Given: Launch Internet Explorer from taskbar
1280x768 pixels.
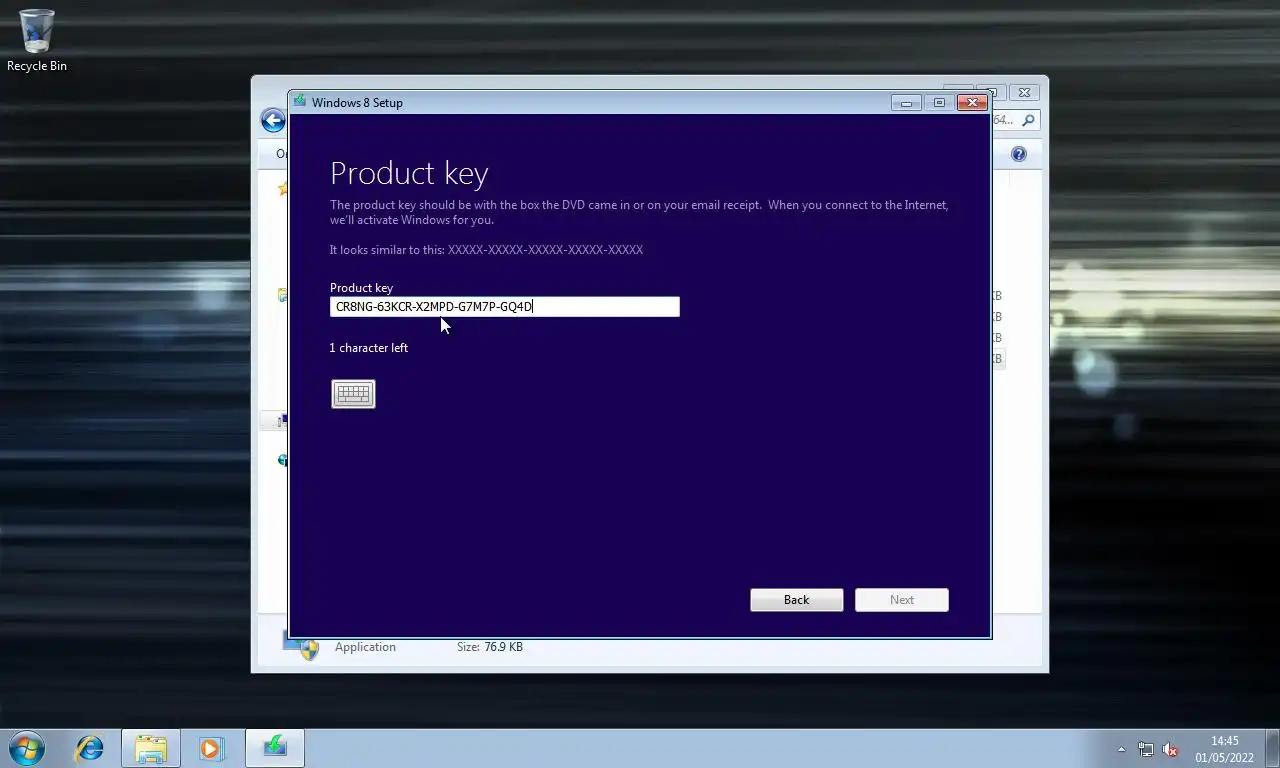Looking at the screenshot, I should (x=90, y=748).
